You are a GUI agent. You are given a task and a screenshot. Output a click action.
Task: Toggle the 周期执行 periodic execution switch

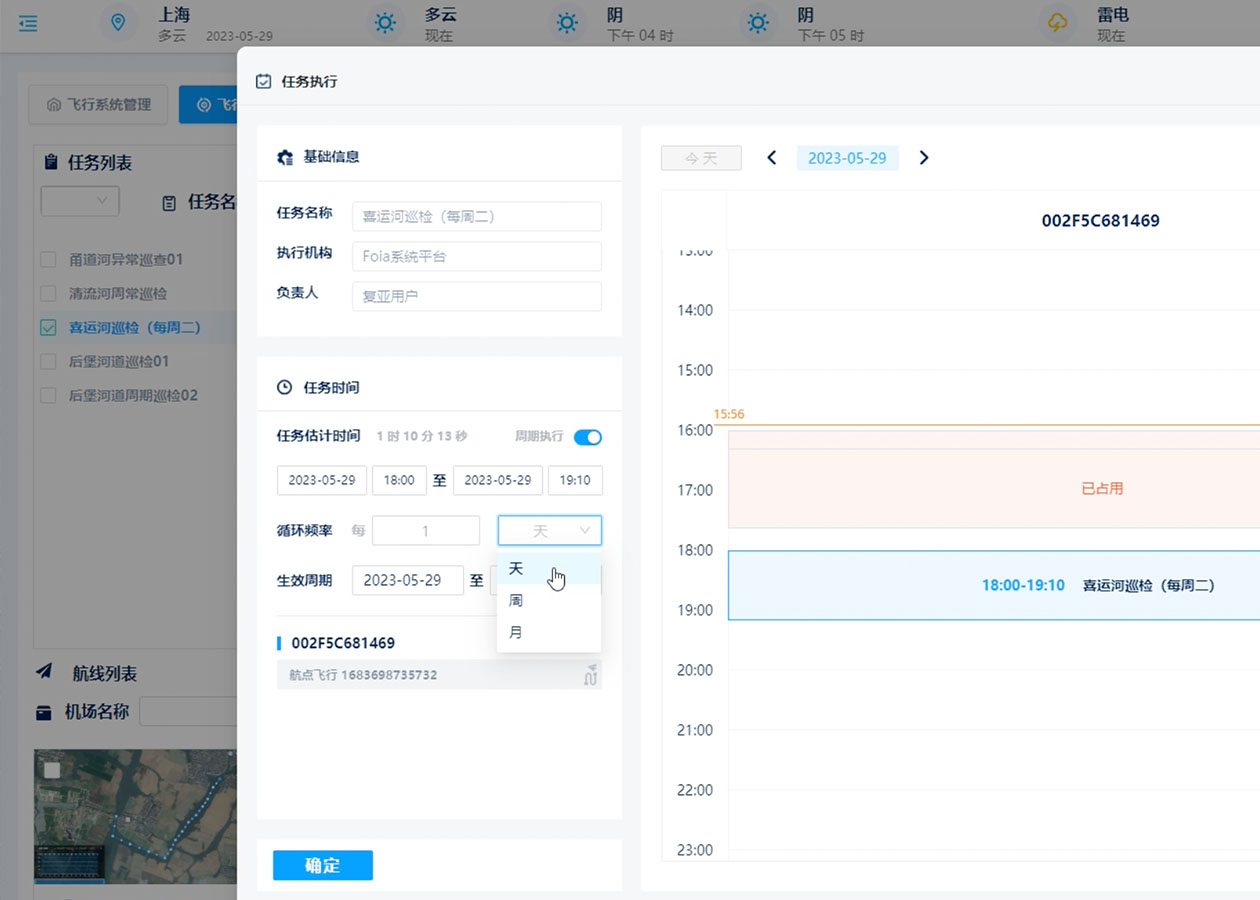pyautogui.click(x=587, y=437)
